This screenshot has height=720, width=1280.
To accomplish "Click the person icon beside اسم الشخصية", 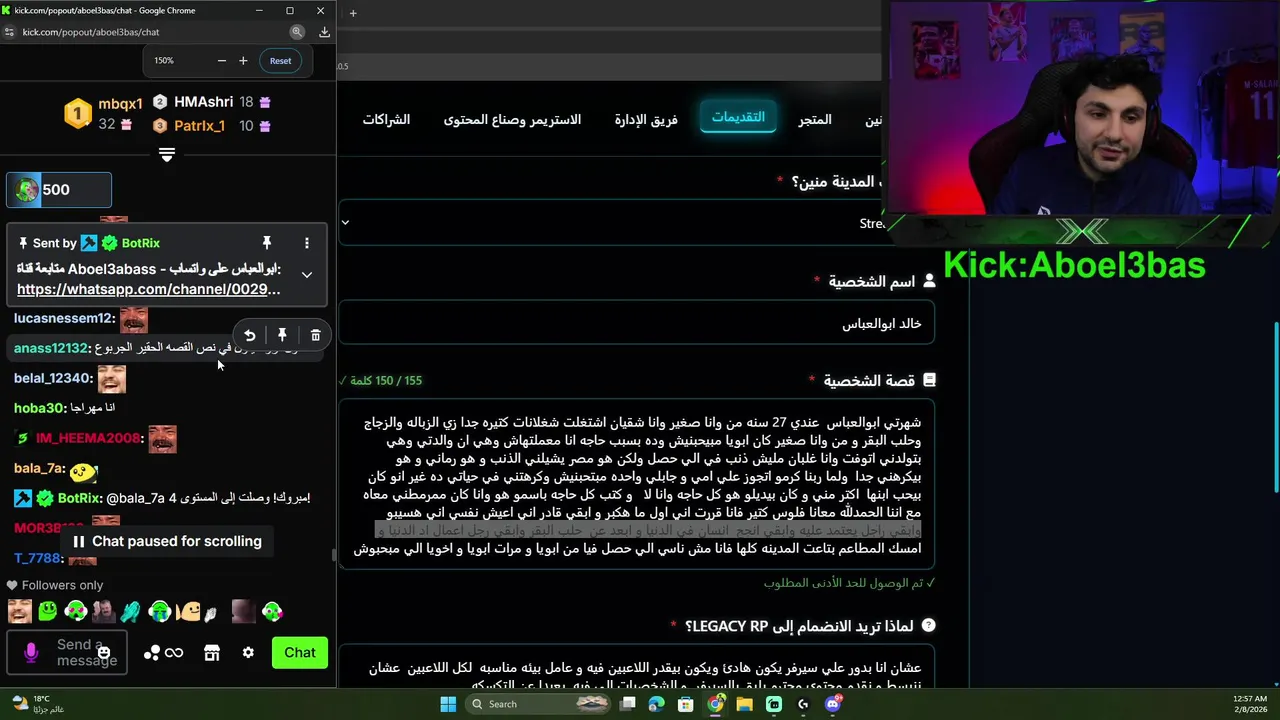I will 929,282.
